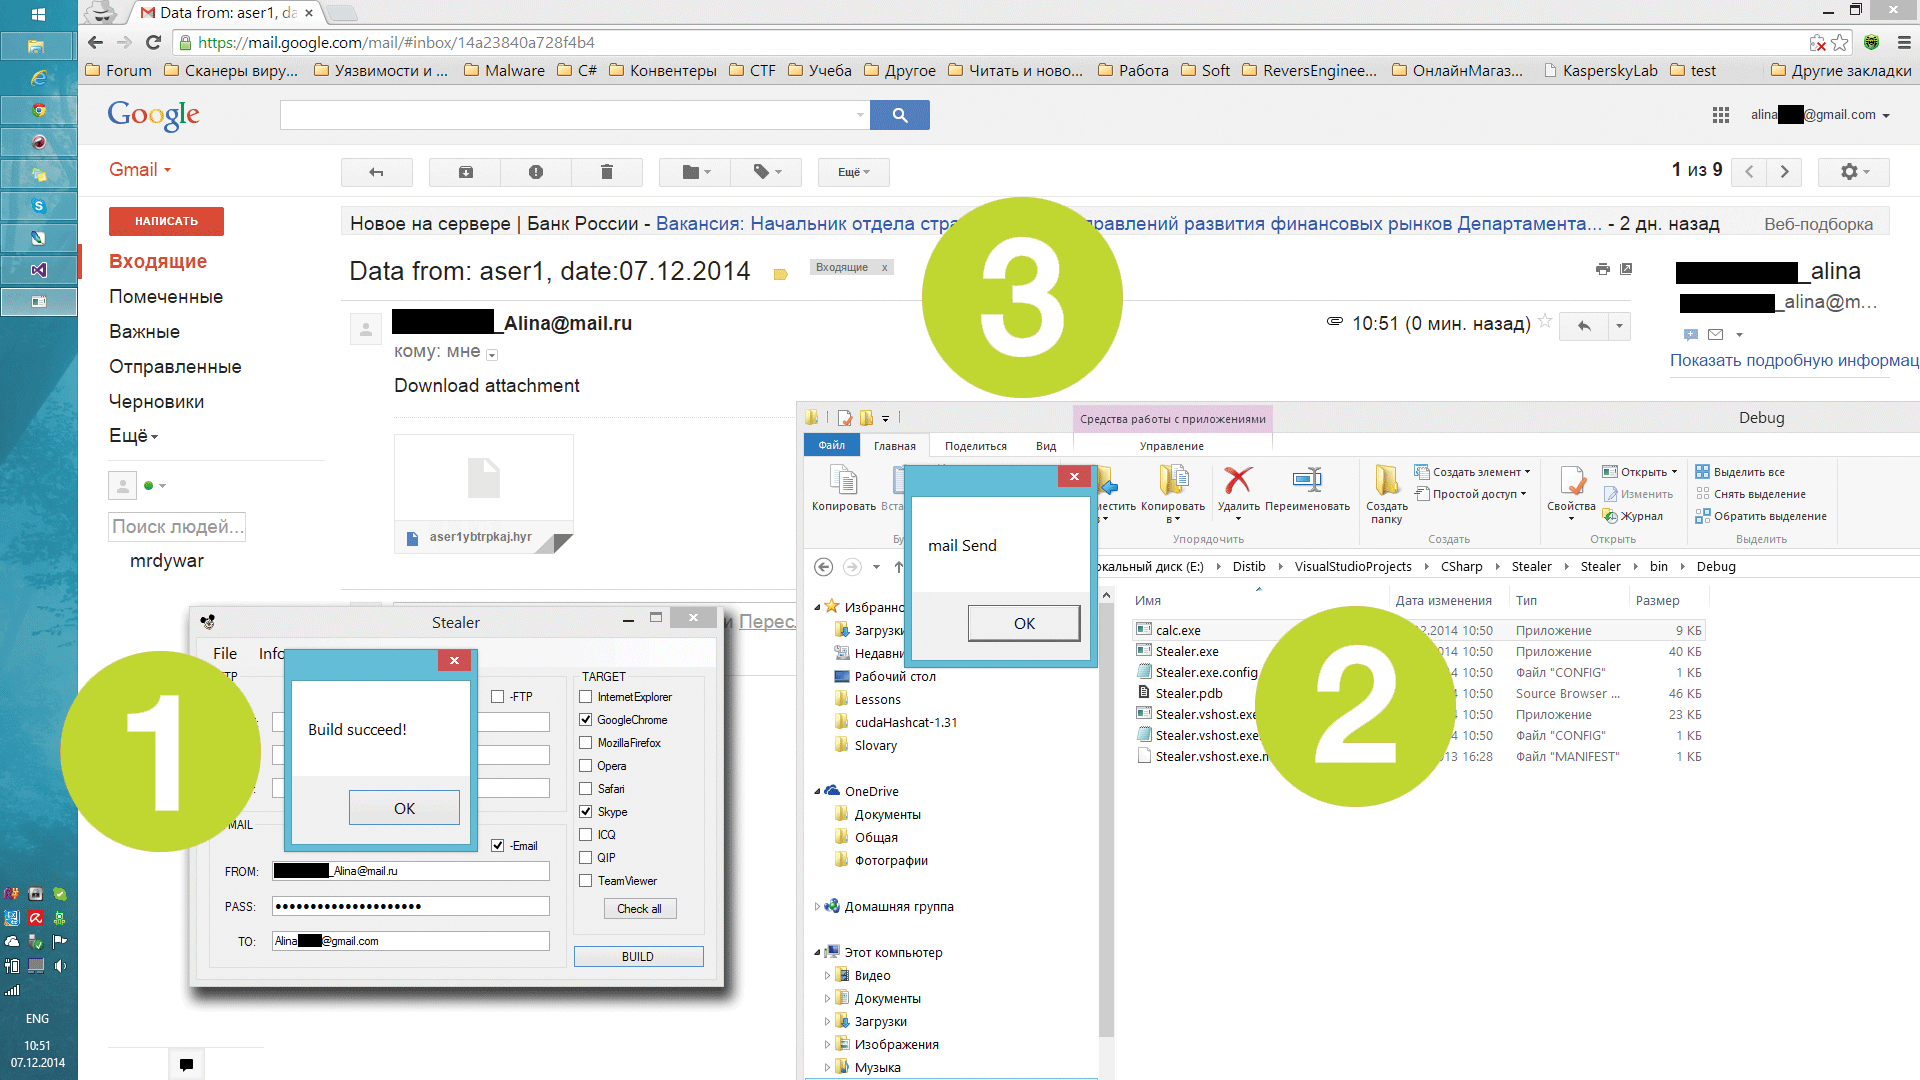Open Skype from the taskbar
This screenshot has width=1920, height=1080.
tap(38, 206)
